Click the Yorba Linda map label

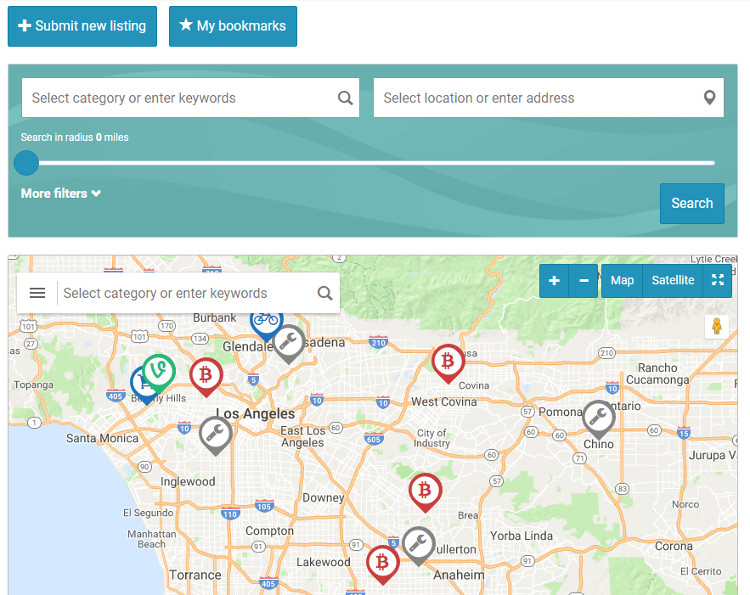click(x=521, y=536)
